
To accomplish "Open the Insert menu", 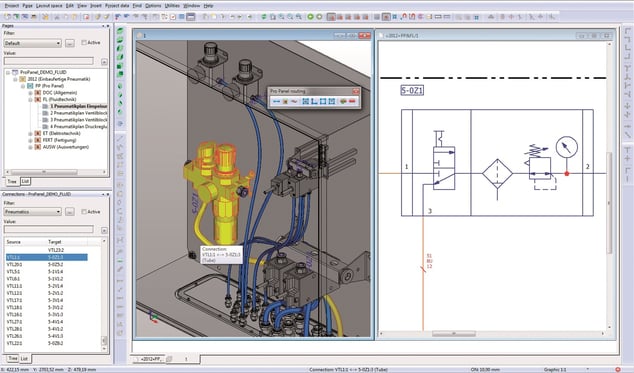I will tap(96, 6).
